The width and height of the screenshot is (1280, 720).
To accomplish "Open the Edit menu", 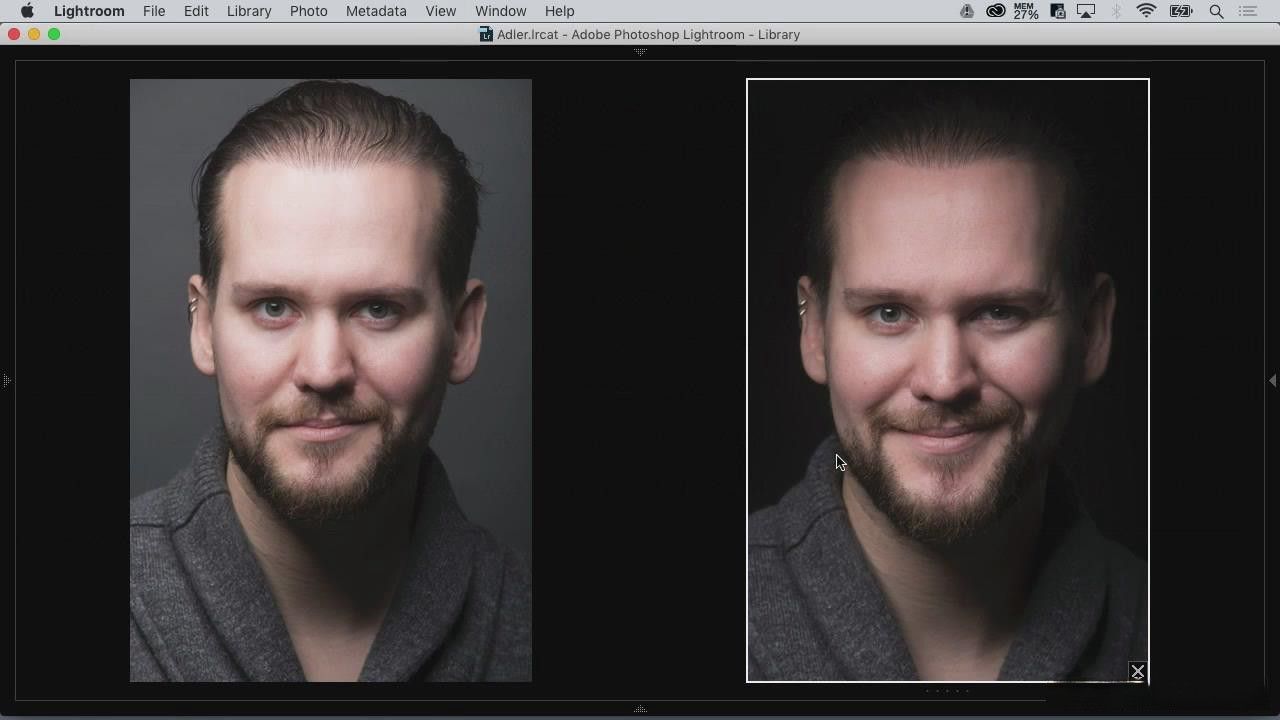I will 196,11.
